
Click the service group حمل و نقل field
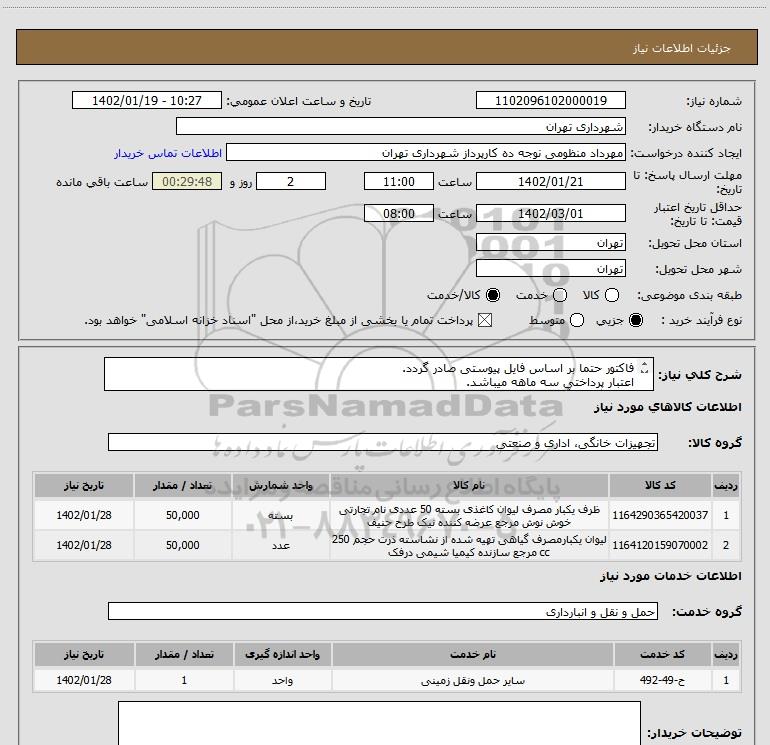(x=382, y=611)
